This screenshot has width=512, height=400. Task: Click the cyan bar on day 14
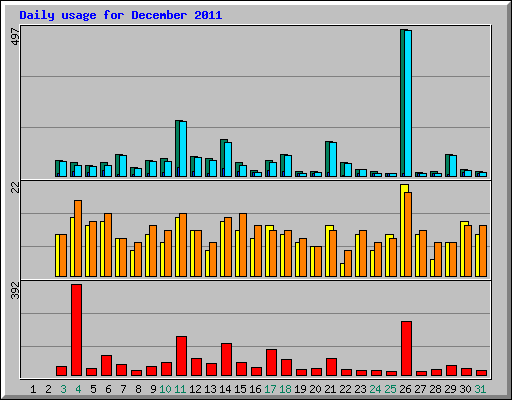point(228,159)
